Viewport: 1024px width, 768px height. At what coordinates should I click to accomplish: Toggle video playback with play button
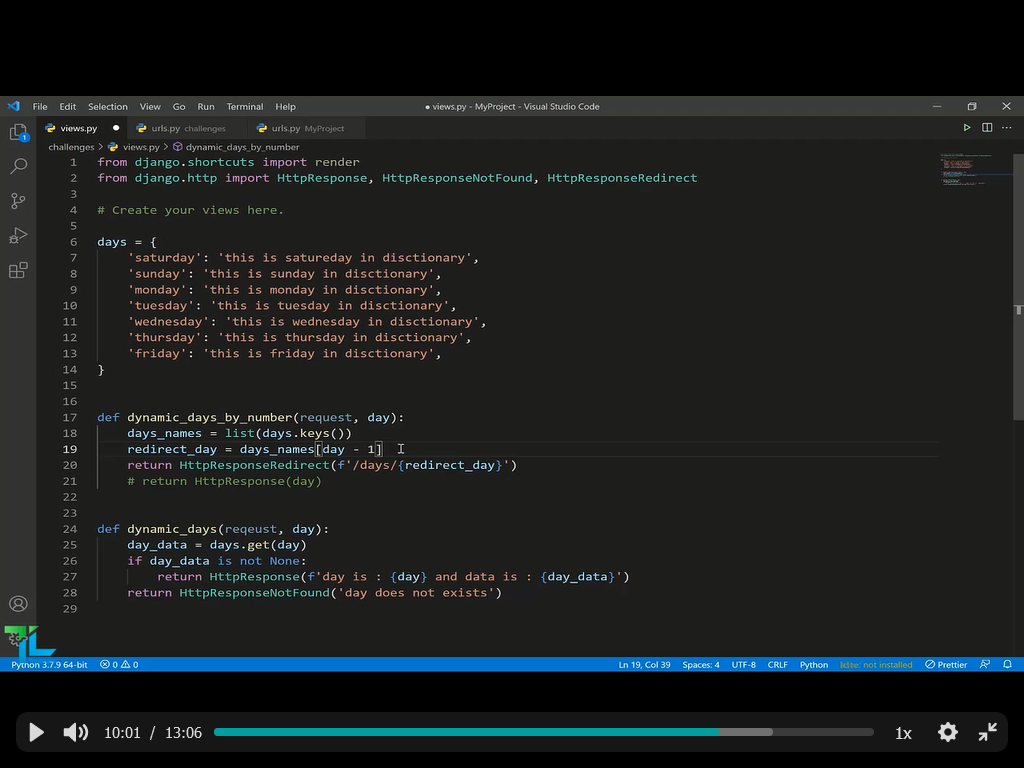pyautogui.click(x=36, y=733)
